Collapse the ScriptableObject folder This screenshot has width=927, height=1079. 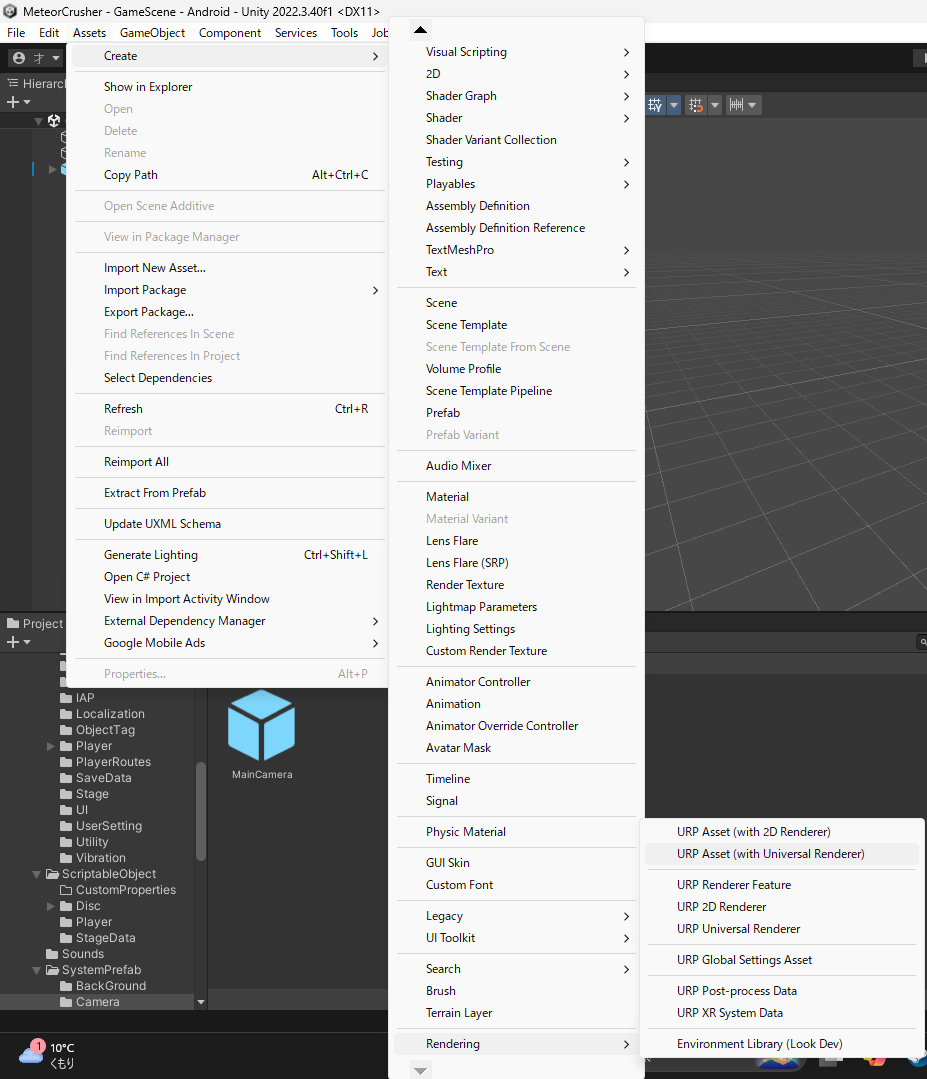pyautogui.click(x=36, y=874)
